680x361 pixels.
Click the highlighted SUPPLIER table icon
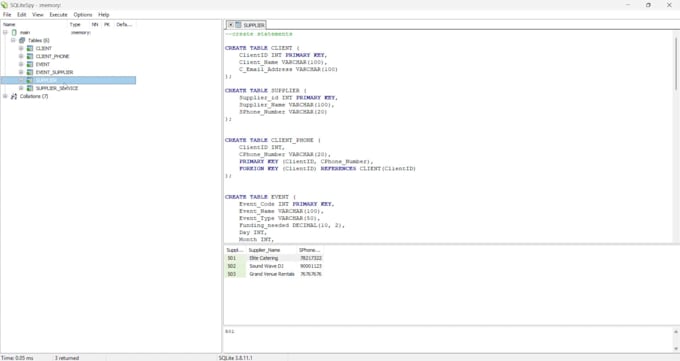(30, 80)
